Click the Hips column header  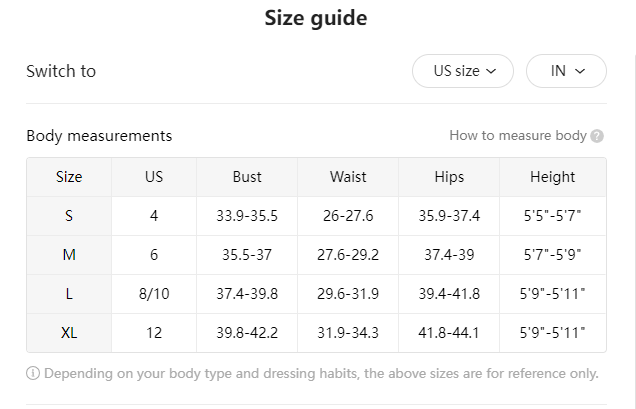click(449, 177)
